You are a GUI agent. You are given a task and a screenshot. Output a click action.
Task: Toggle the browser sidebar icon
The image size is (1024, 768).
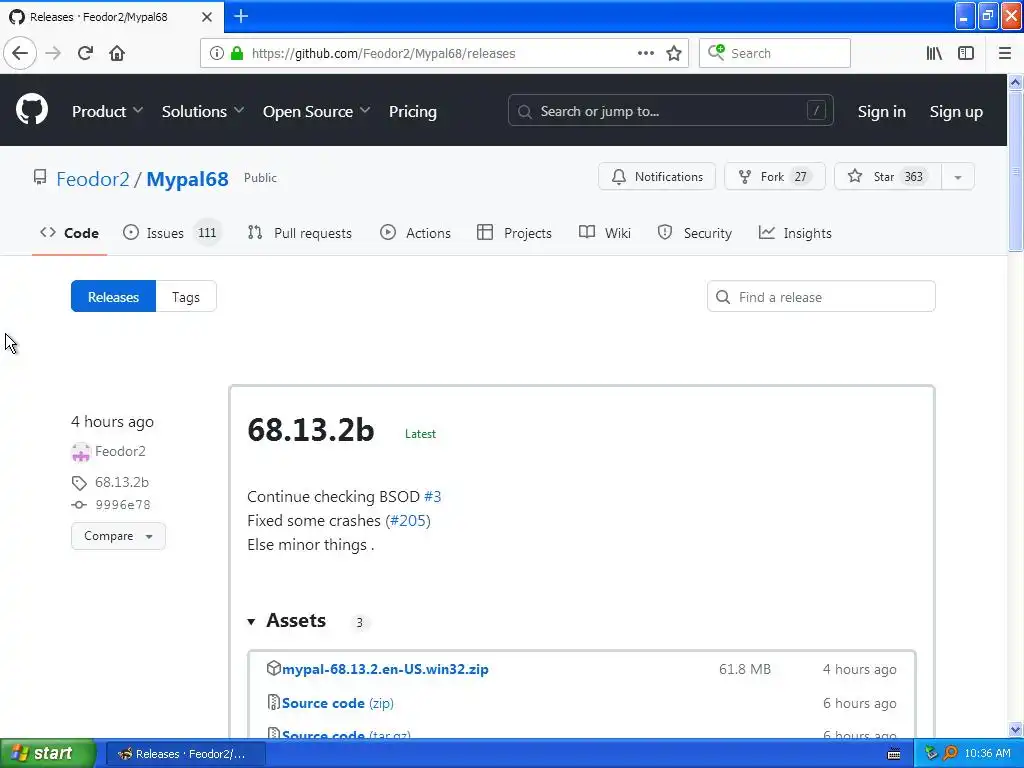coord(966,53)
